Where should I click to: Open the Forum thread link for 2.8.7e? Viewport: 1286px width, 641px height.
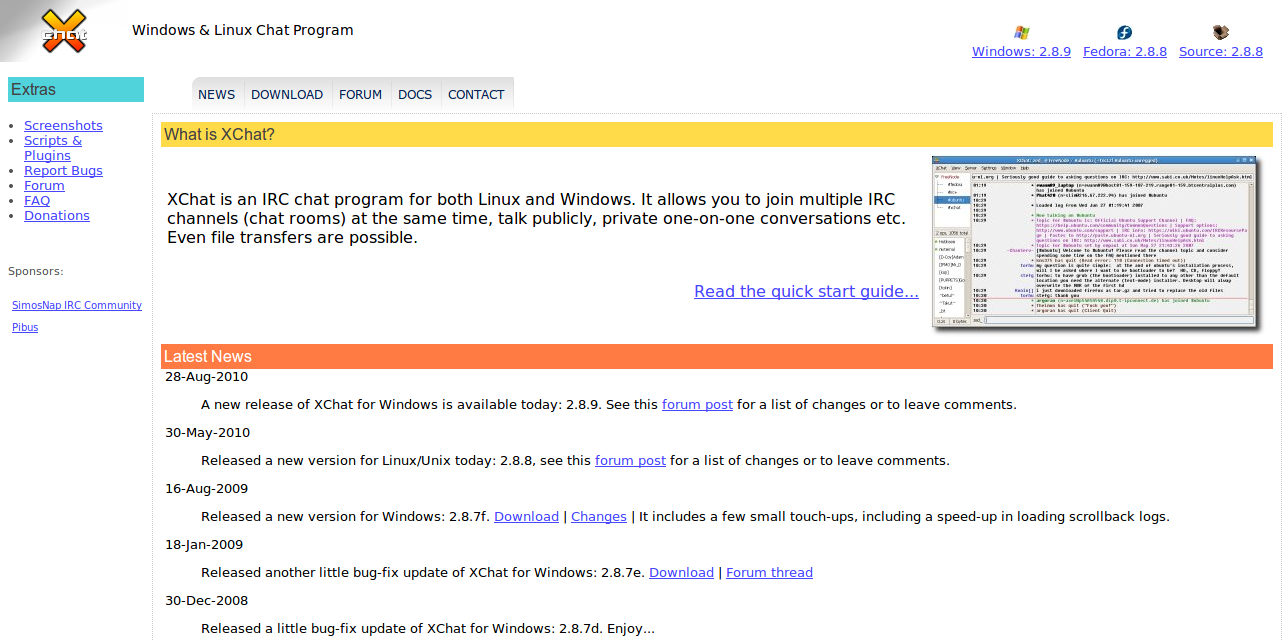769,573
